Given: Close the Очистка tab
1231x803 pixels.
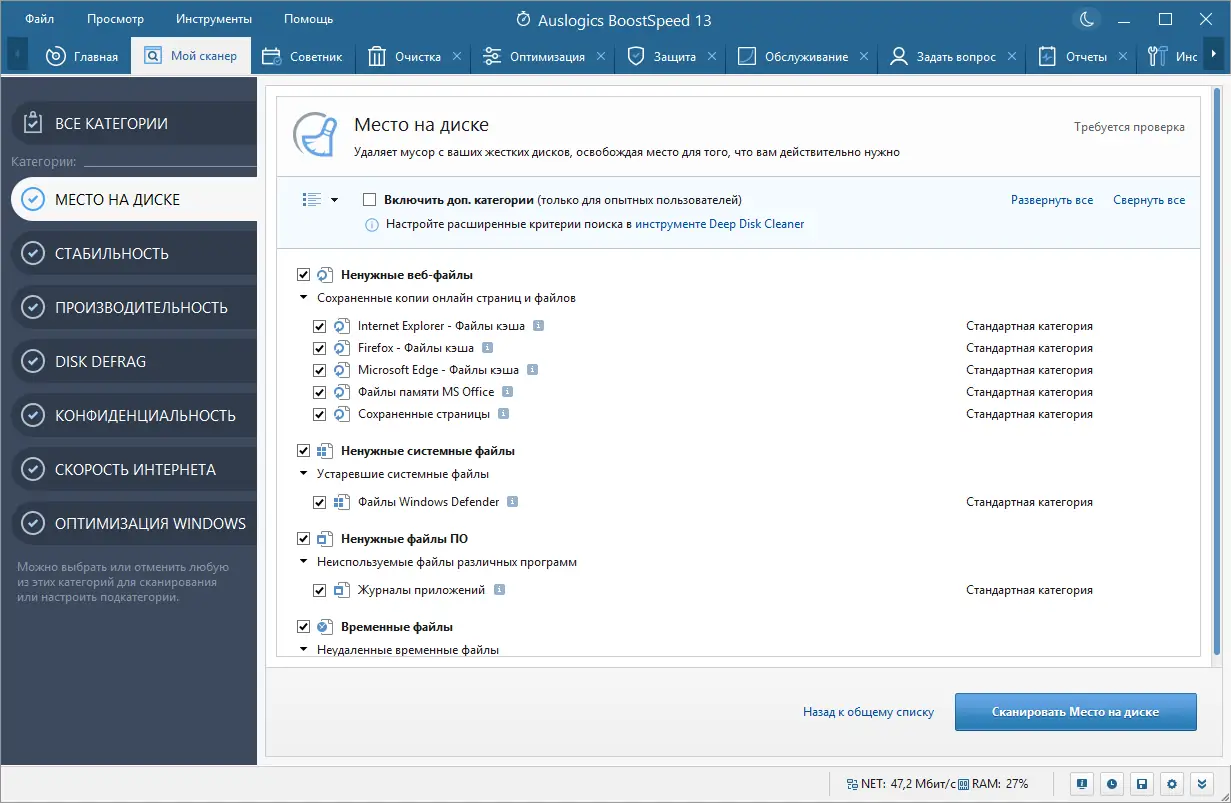Looking at the screenshot, I should (457, 57).
